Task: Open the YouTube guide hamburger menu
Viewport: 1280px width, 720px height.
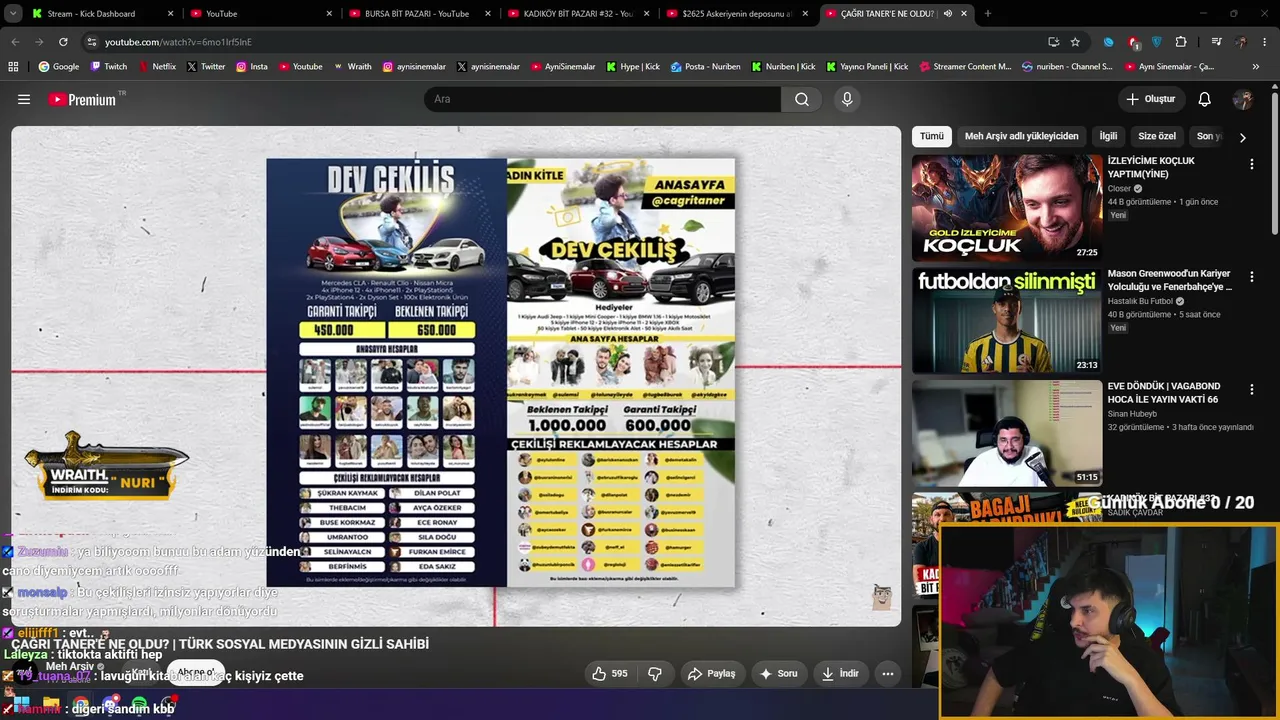Action: pyautogui.click(x=24, y=99)
